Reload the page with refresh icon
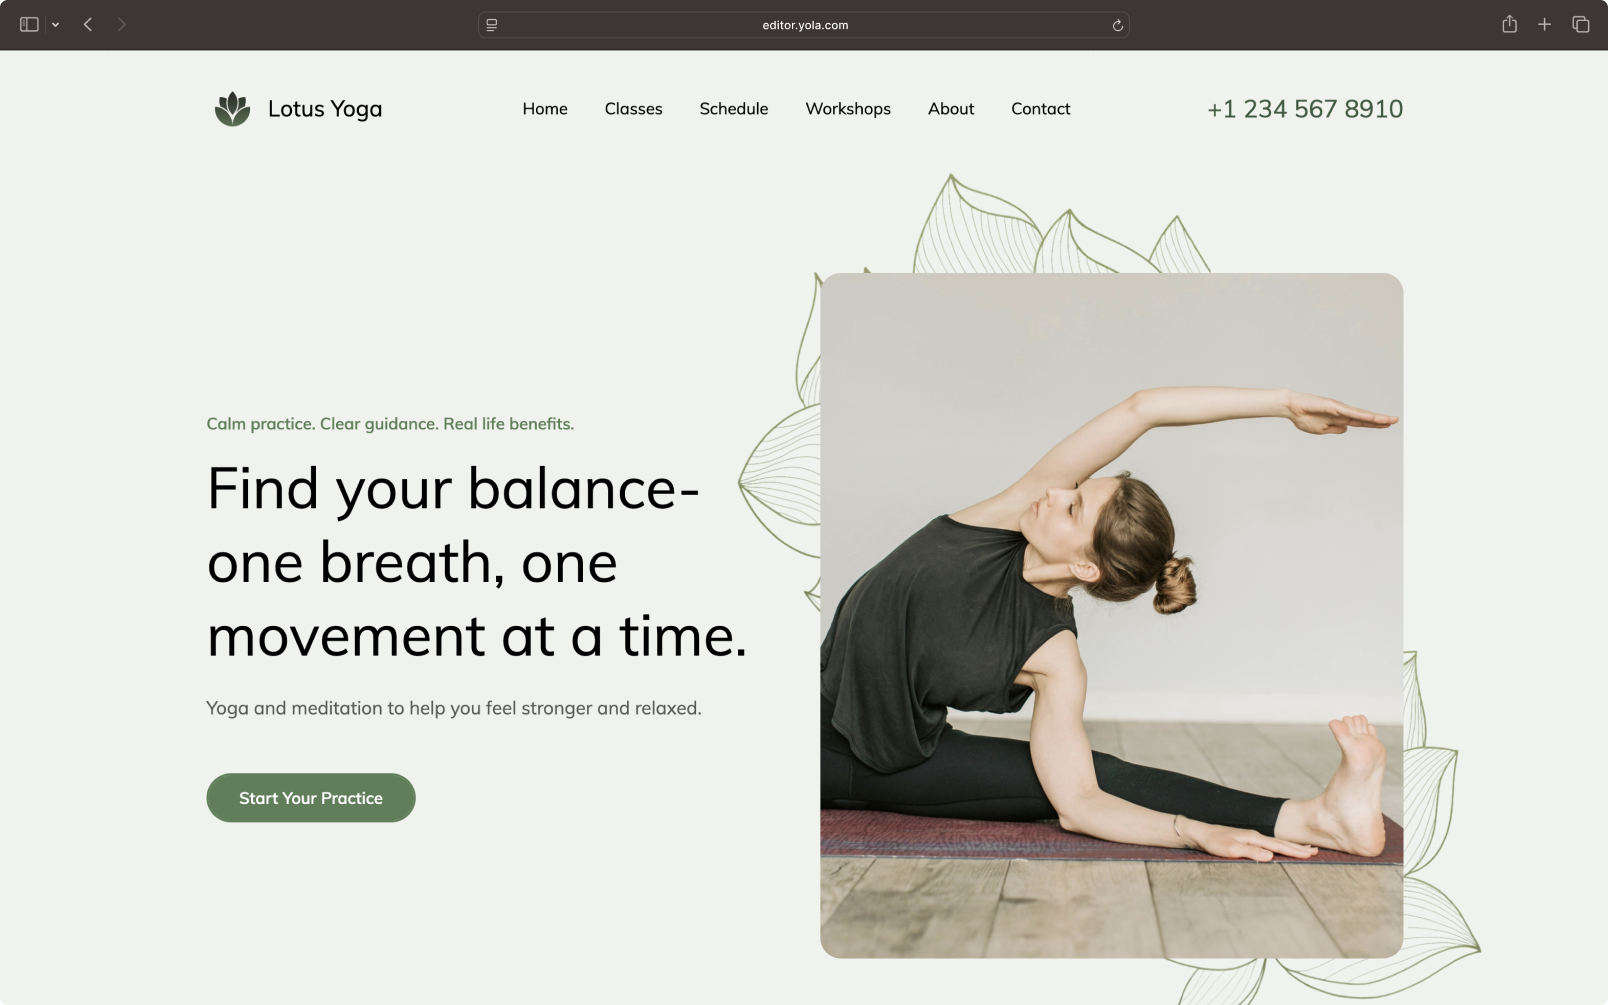Image resolution: width=1608 pixels, height=1005 pixels. 1117,25
